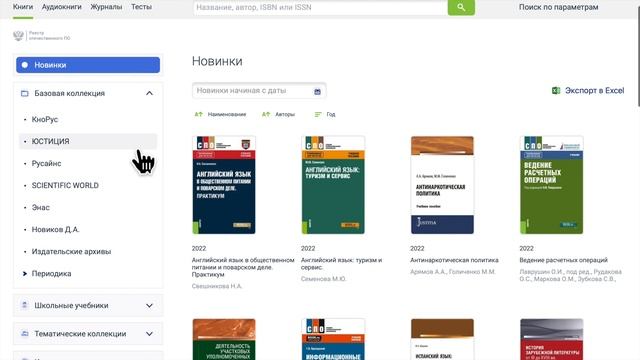Screen dimensions: 640x360
Task: Select the Новинки sidebar item
Action: click(x=88, y=65)
